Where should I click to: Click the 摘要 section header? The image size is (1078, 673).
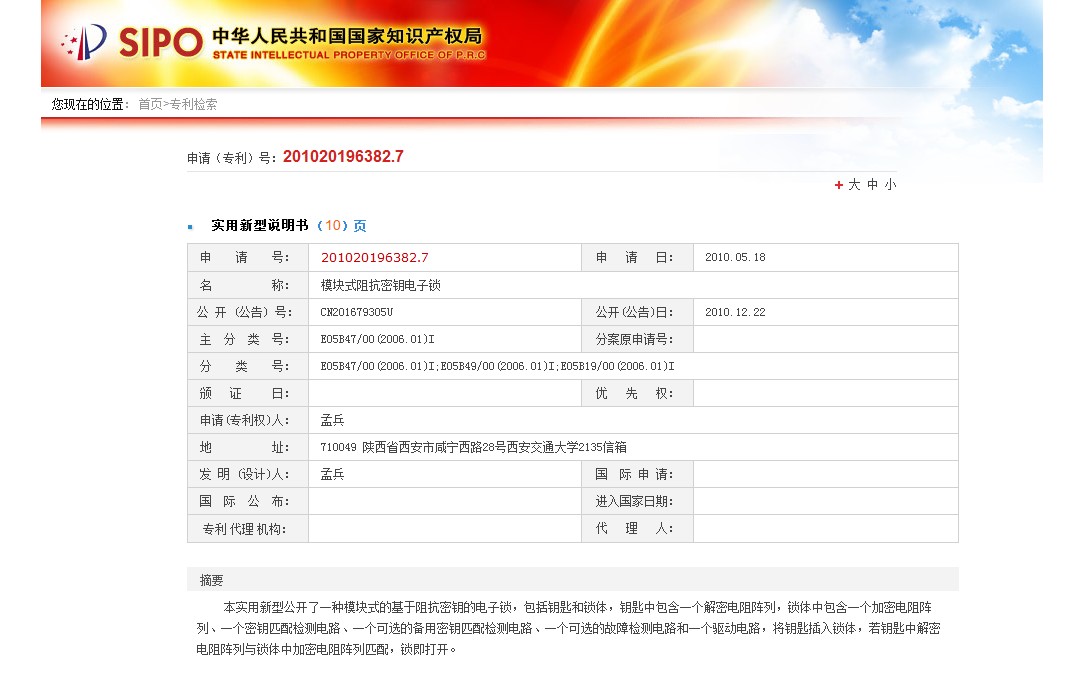coord(212,580)
